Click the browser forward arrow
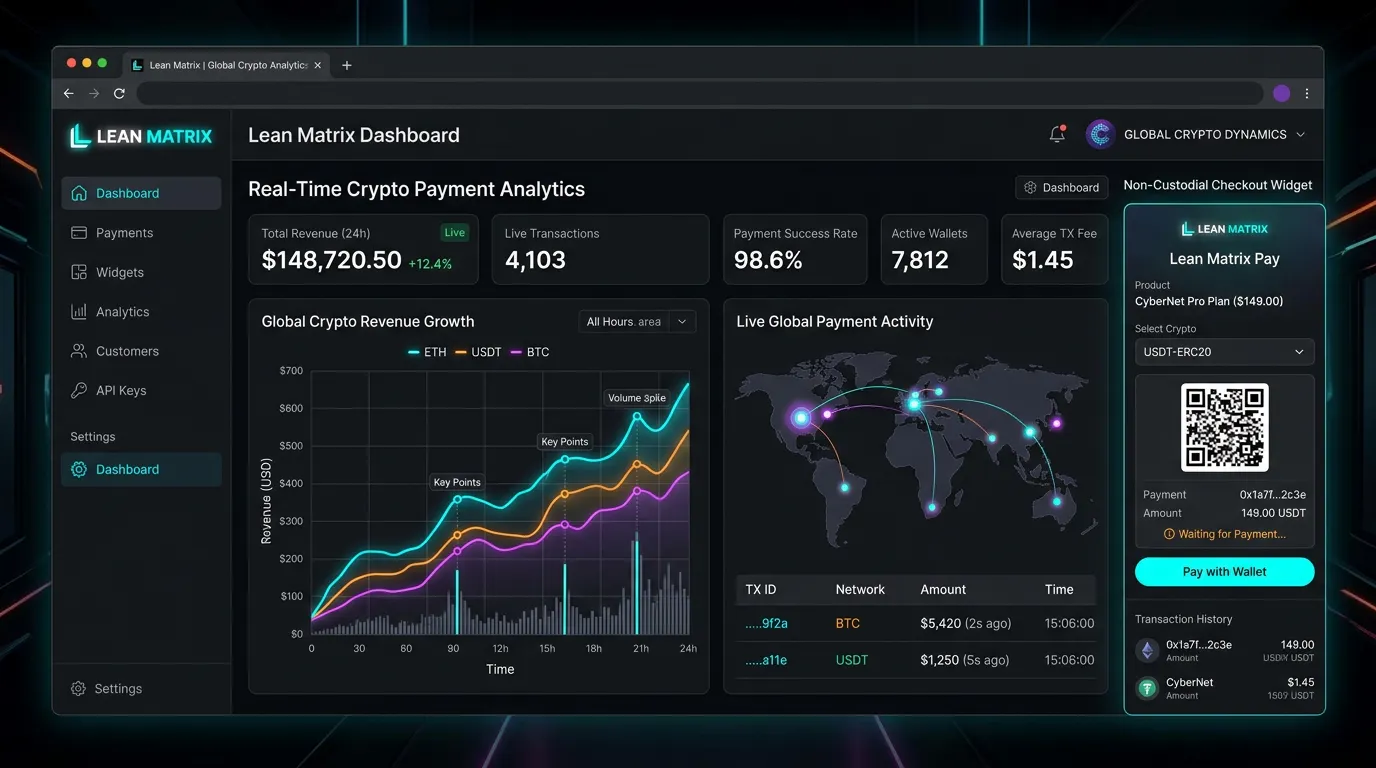The width and height of the screenshot is (1376, 768). tap(94, 93)
